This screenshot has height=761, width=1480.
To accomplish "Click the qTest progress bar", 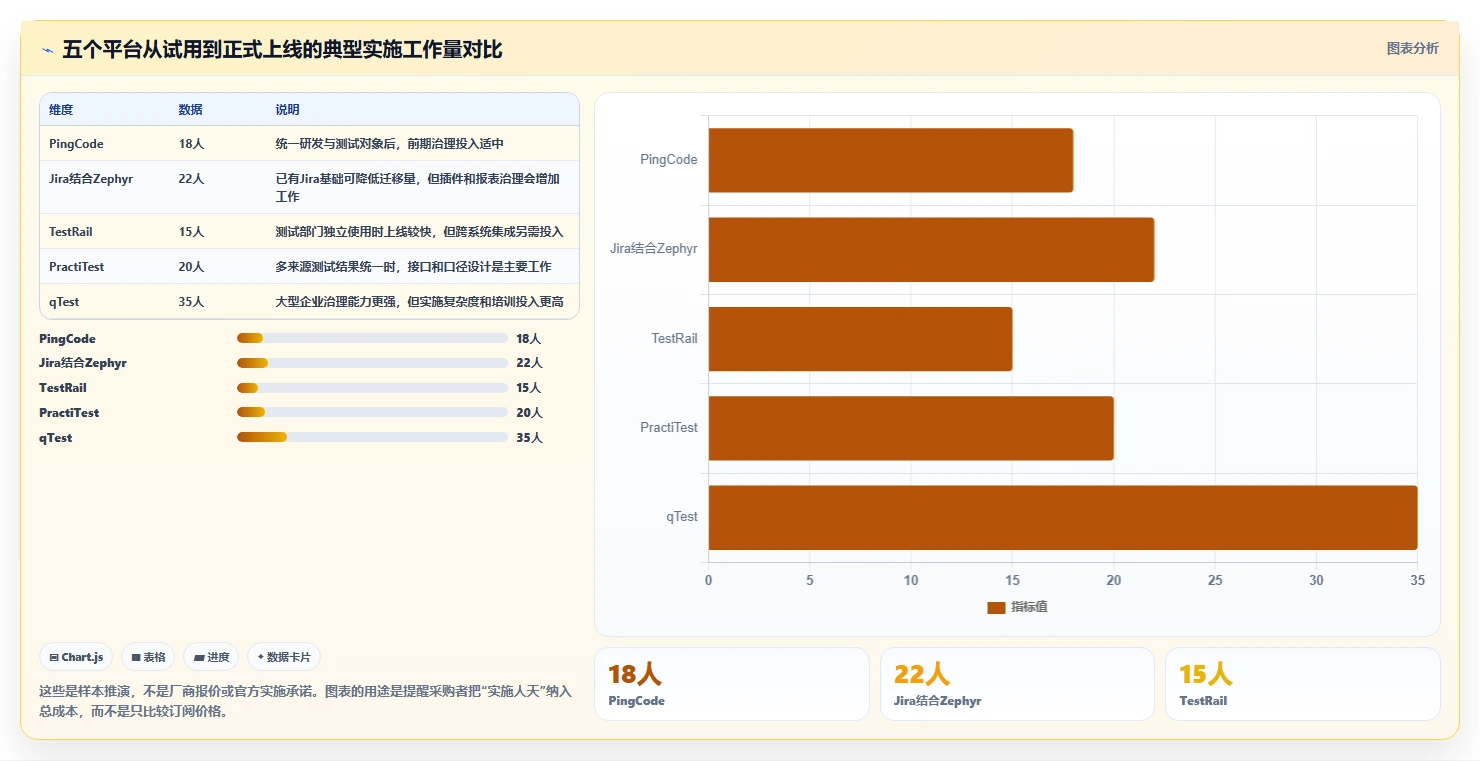I will click(x=372, y=437).
